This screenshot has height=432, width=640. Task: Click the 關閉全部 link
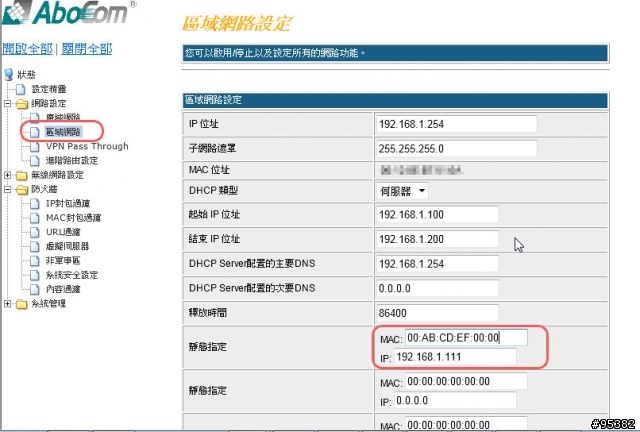[x=87, y=49]
